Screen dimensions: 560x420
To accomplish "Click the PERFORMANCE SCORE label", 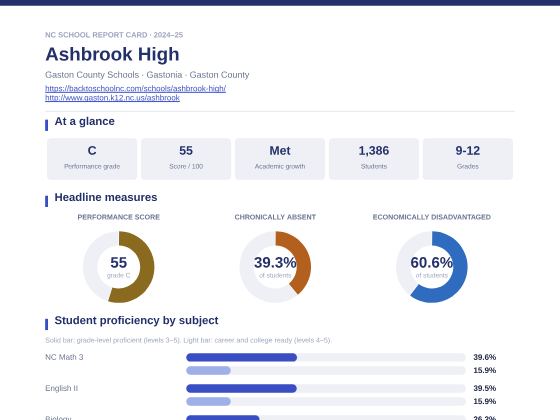I will (119, 217).
